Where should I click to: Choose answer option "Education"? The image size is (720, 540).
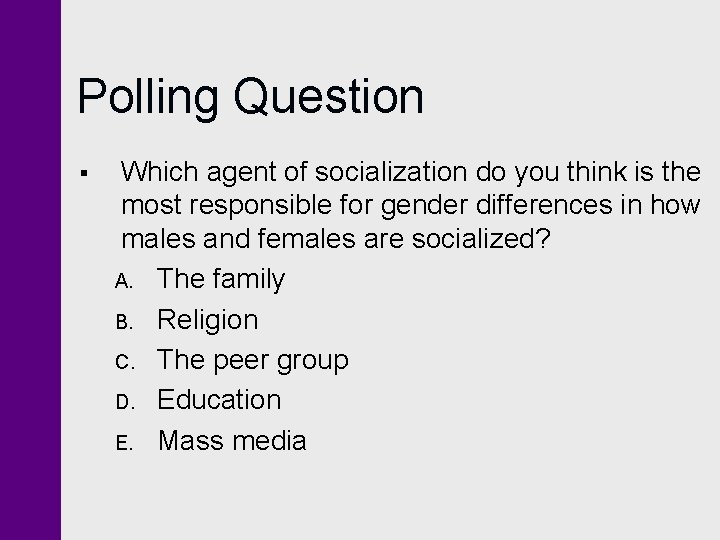(219, 399)
